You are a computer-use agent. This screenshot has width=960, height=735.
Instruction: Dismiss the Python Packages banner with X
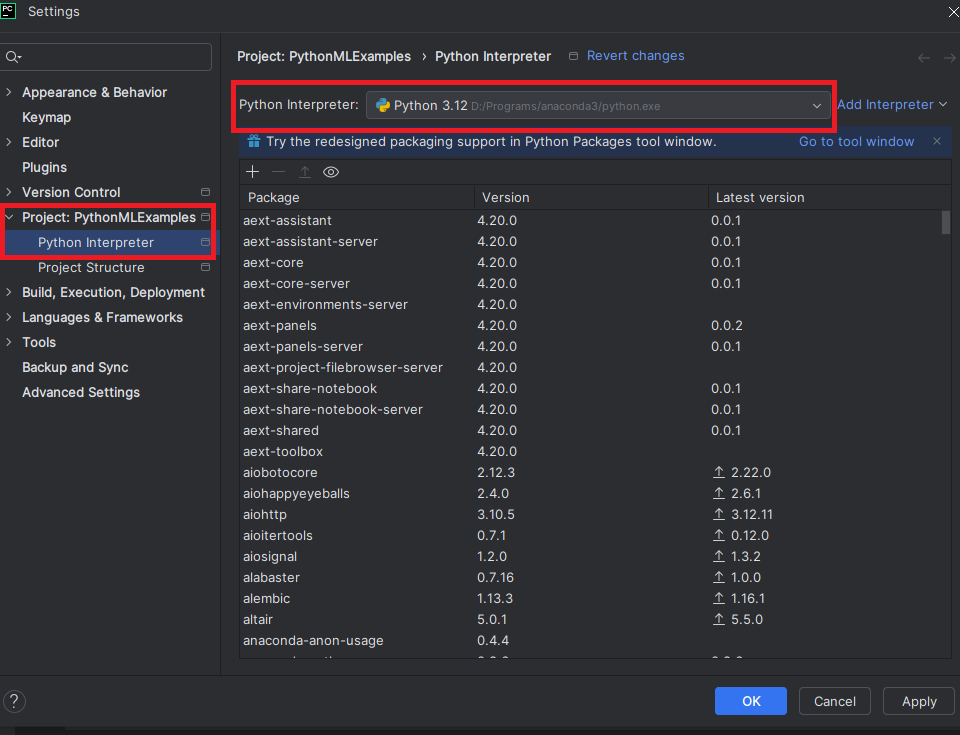[x=937, y=142]
